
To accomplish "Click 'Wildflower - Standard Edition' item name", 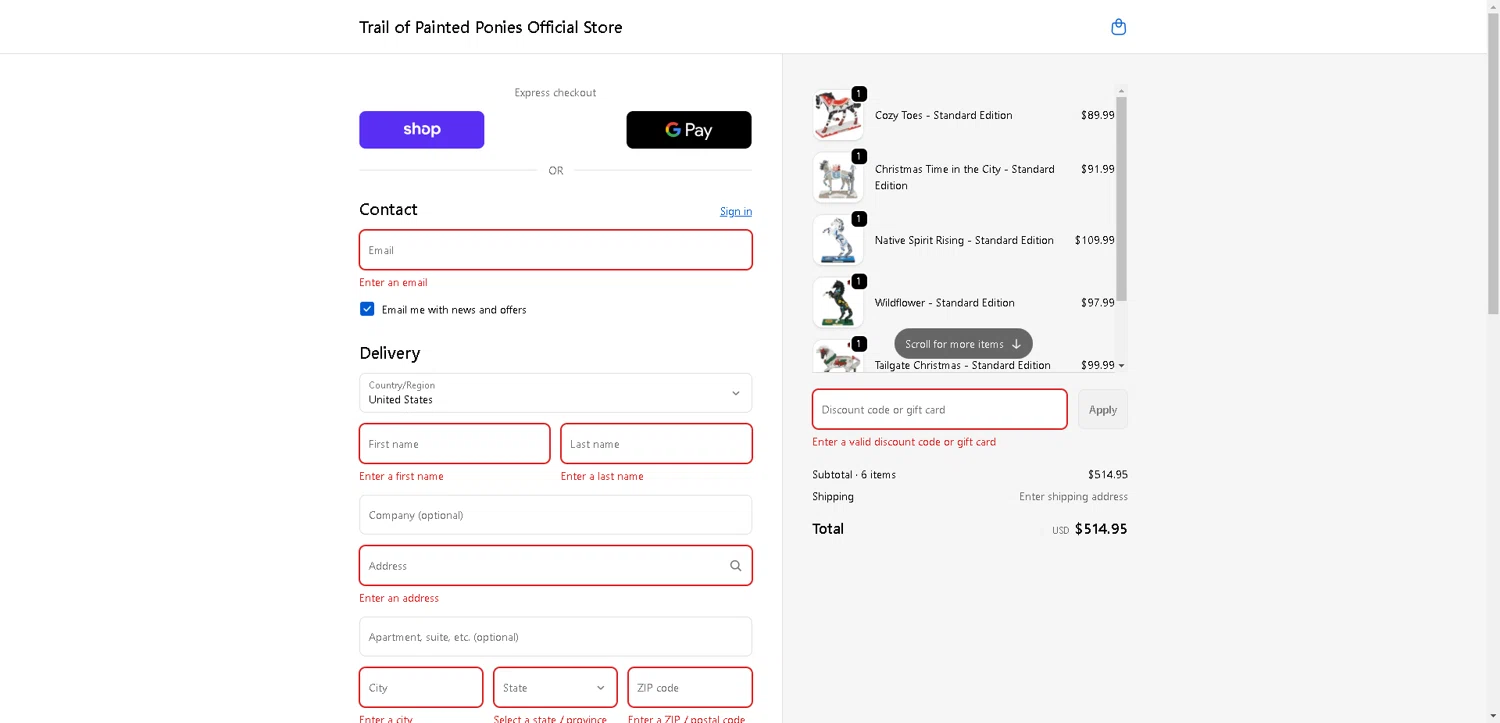I will coord(944,303).
